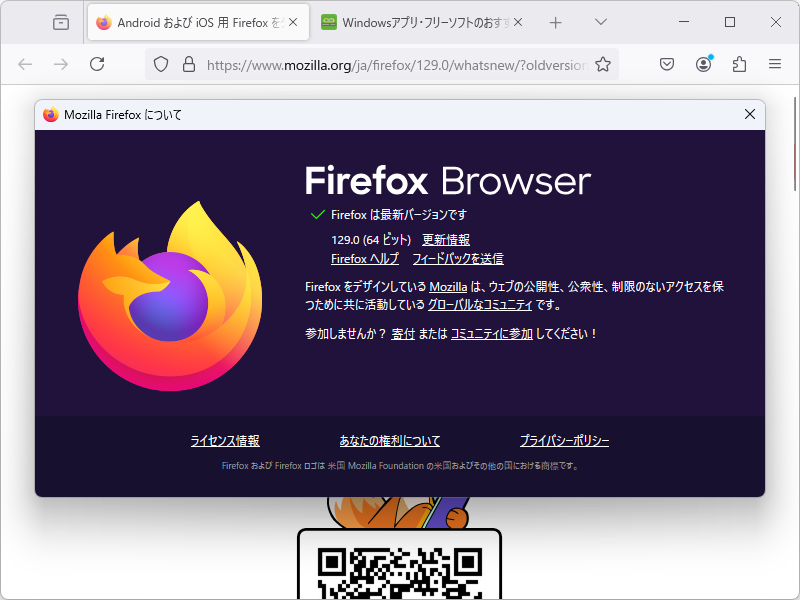Close the Mozilla Firefox about dialog
Viewport: 800px width, 600px height.
750,114
